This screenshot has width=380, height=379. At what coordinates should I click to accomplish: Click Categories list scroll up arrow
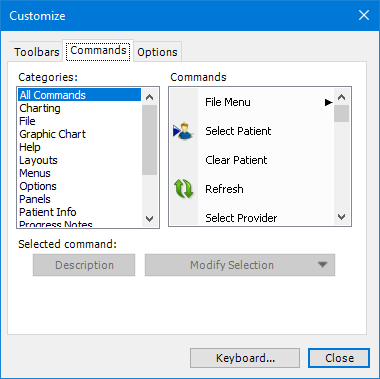click(150, 97)
